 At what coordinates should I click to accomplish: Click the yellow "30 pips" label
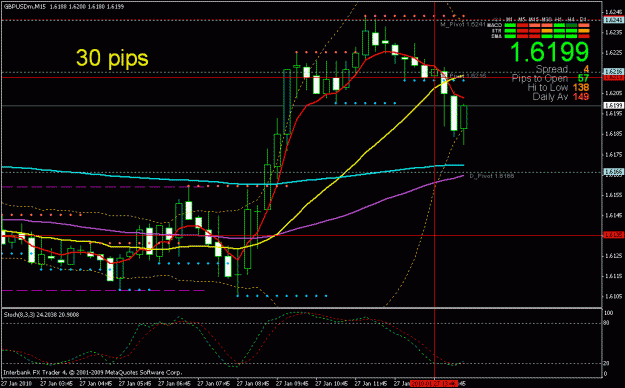point(112,58)
